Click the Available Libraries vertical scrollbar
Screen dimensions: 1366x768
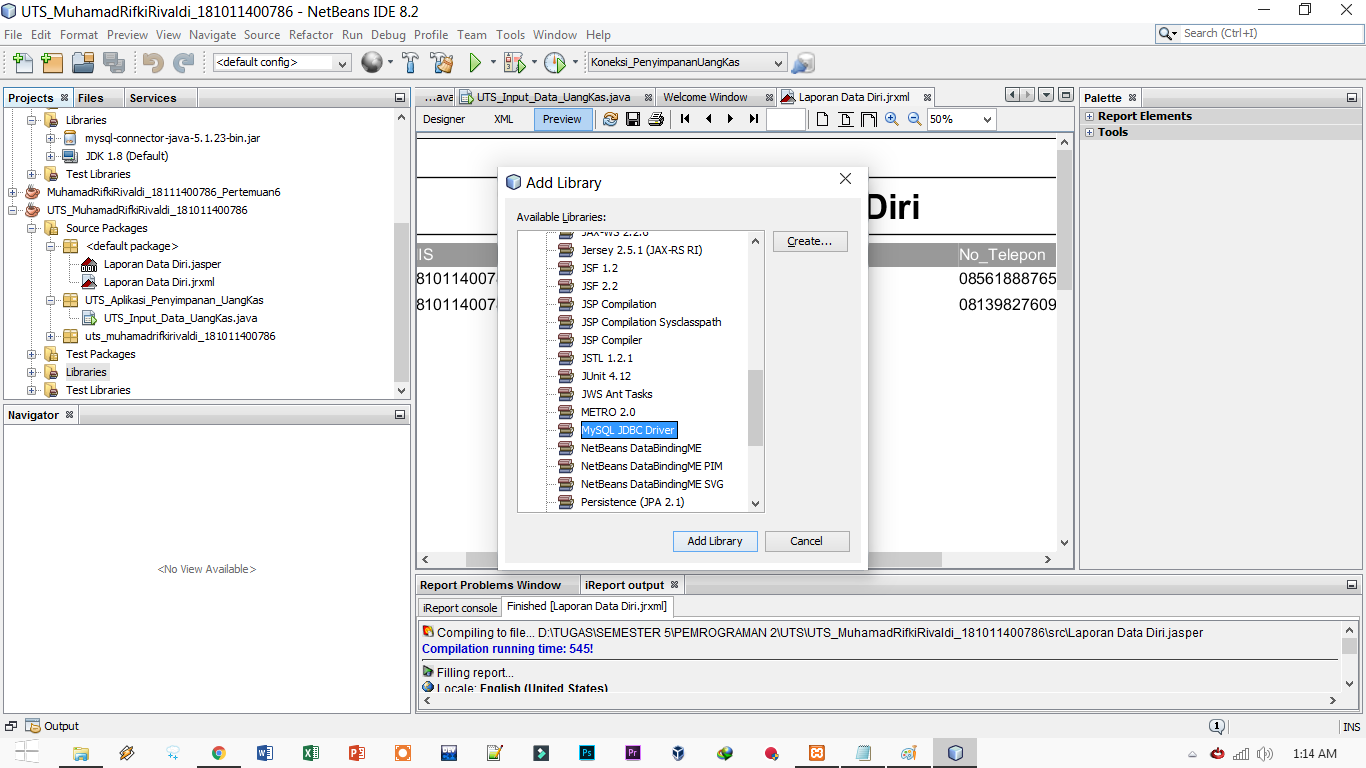(755, 408)
